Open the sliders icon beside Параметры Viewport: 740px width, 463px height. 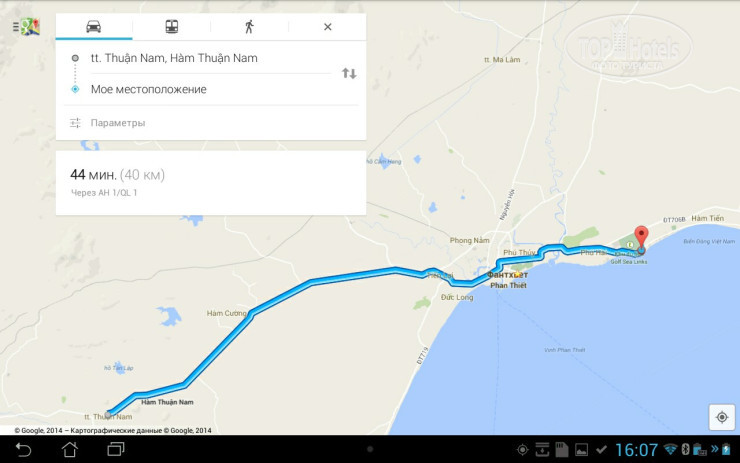pyautogui.click(x=75, y=123)
